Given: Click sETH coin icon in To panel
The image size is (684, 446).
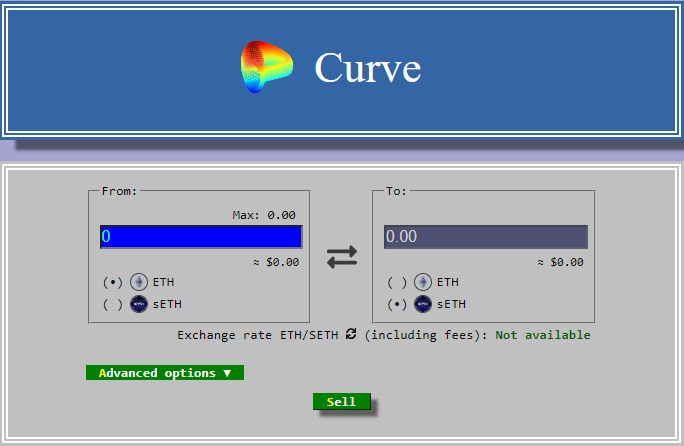Looking at the screenshot, I should tap(423, 304).
